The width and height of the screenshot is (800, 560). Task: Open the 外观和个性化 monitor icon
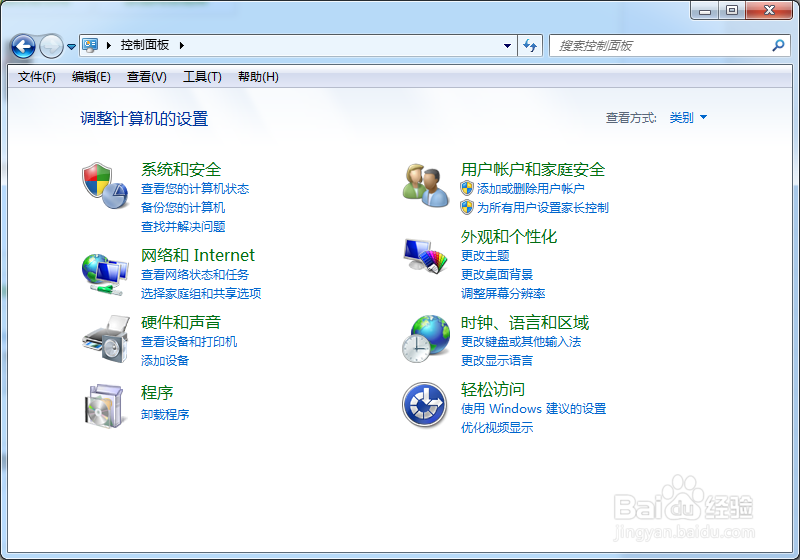coord(426,256)
